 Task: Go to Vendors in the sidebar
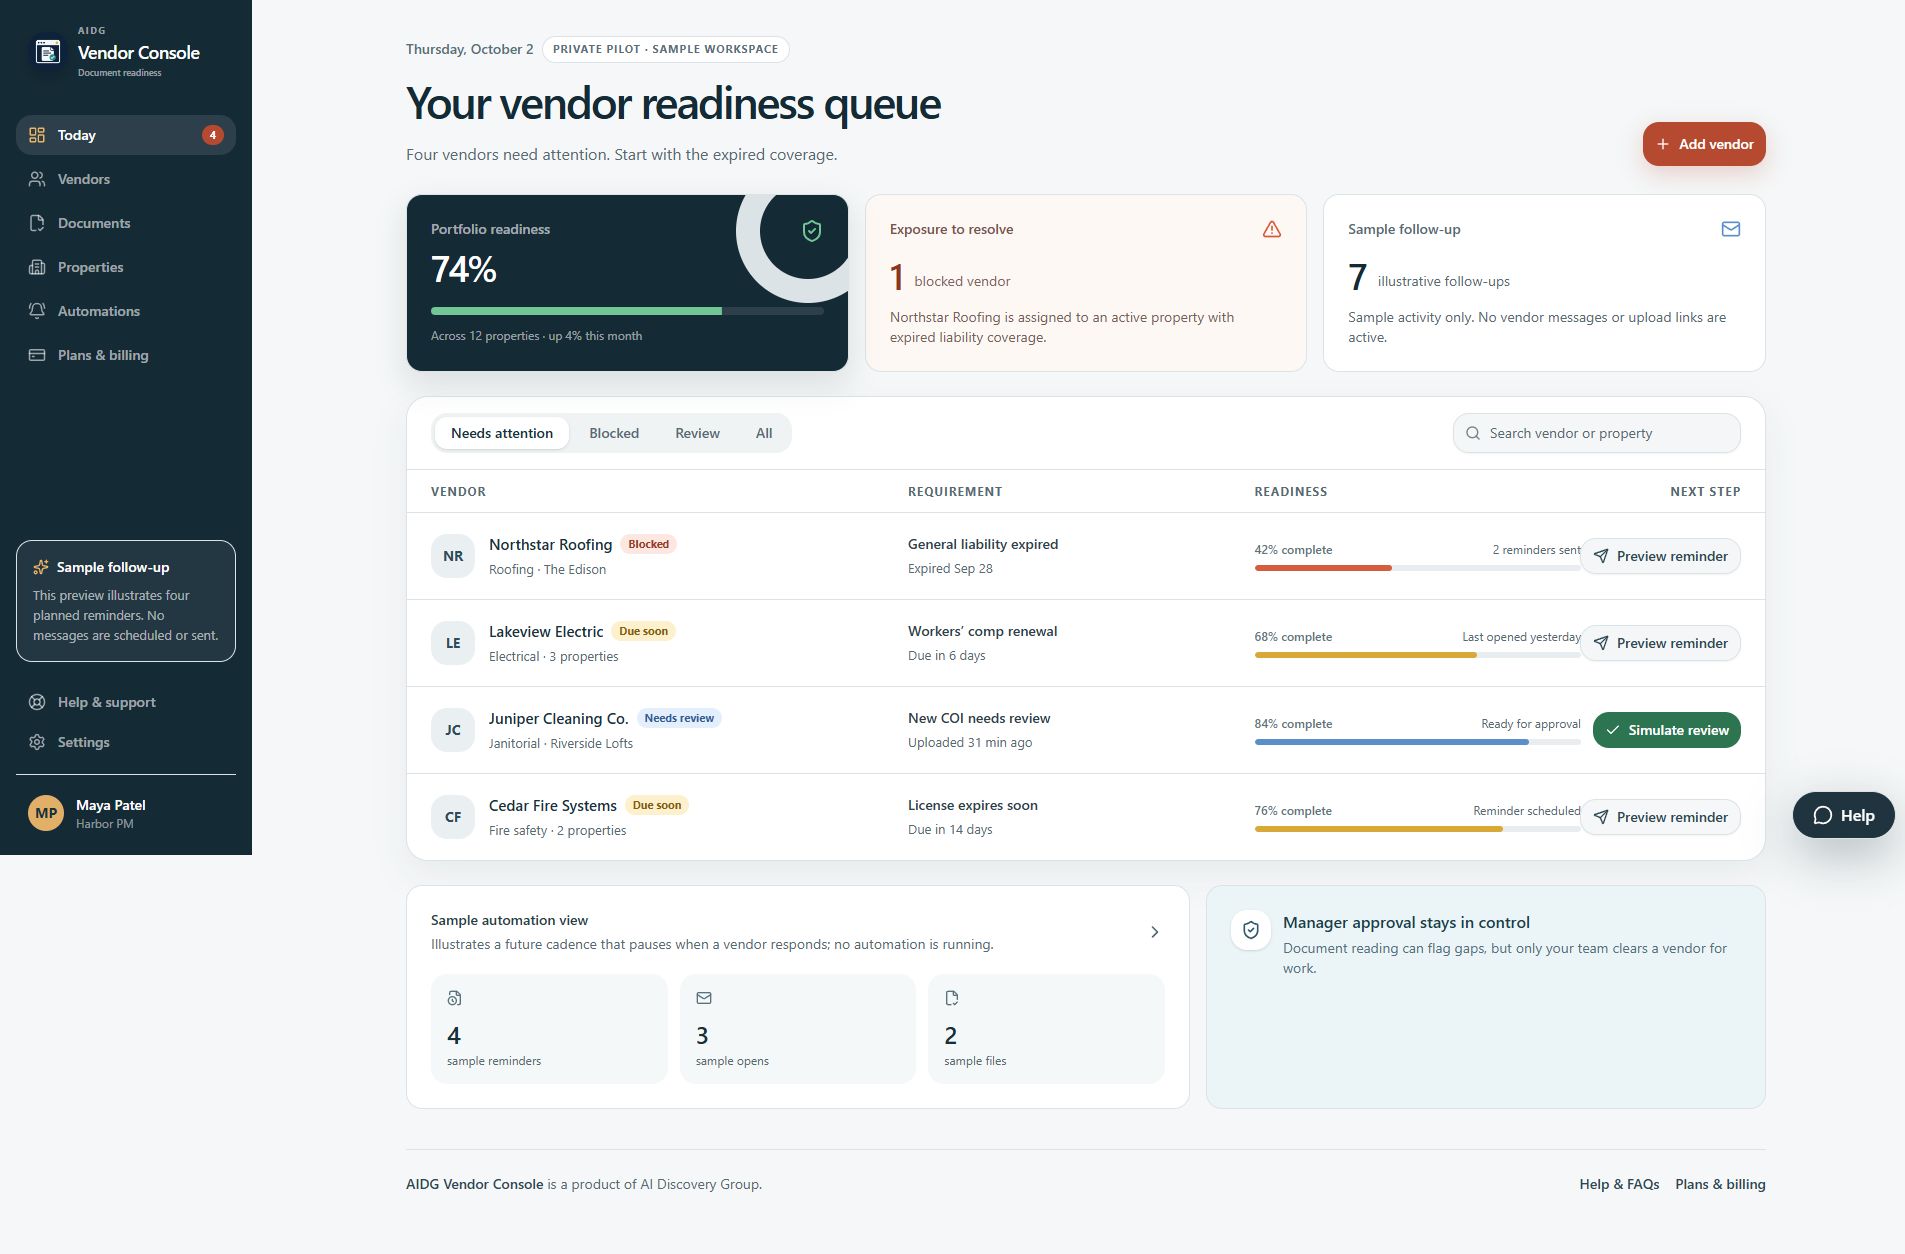coord(126,179)
